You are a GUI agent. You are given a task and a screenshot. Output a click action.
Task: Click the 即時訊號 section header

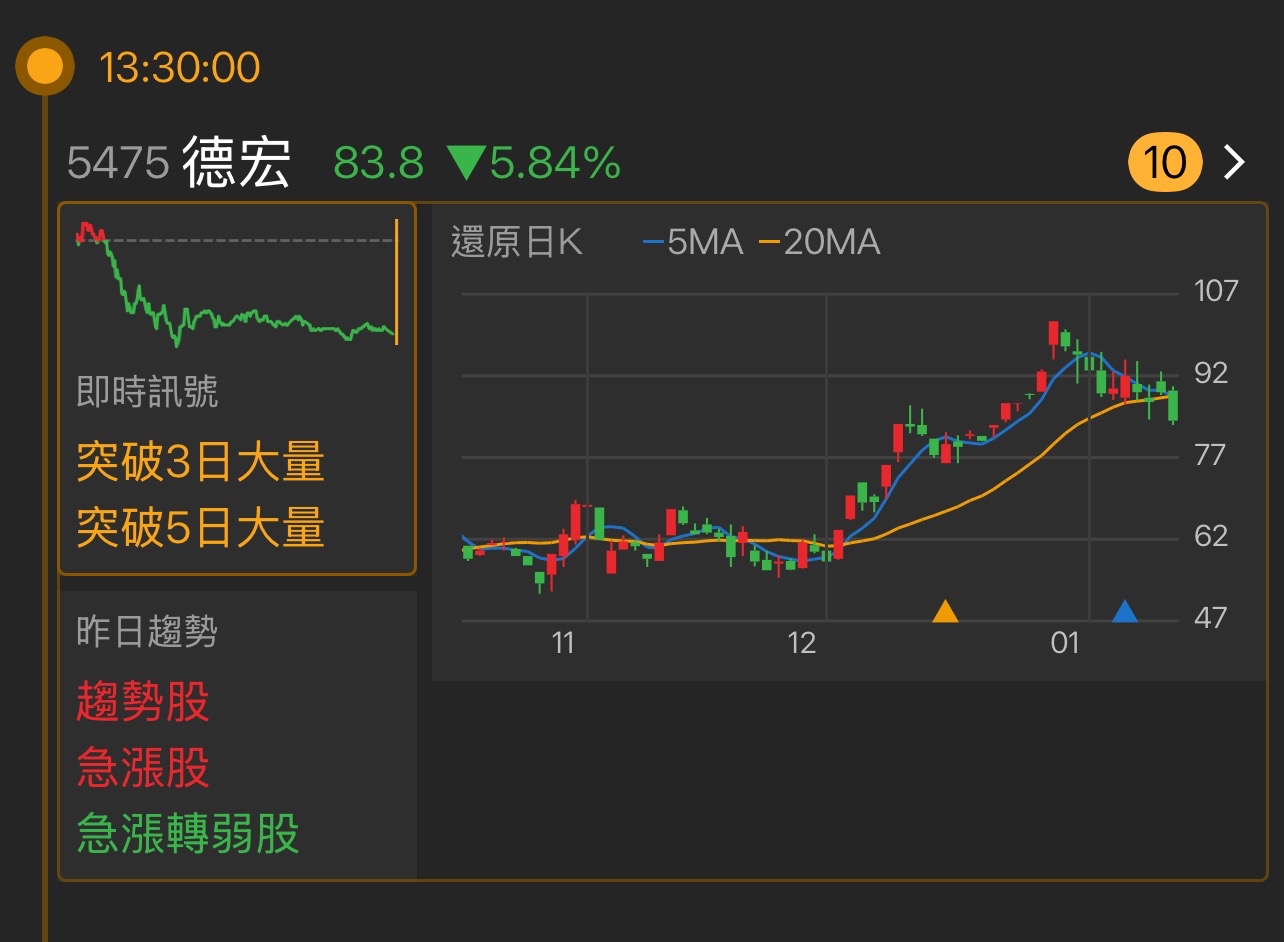click(x=147, y=392)
